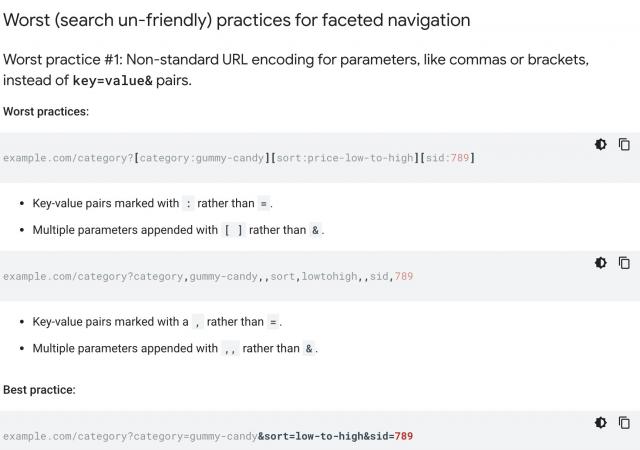
Task: Click the 'Worst (search un-friendly) practices' heading
Action: [237, 20]
